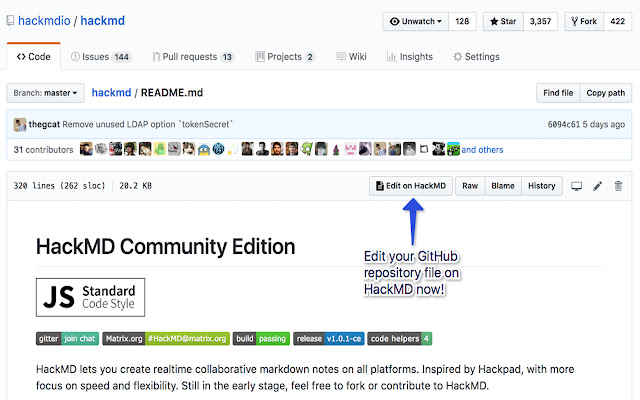Open the Projects tab

(285, 57)
